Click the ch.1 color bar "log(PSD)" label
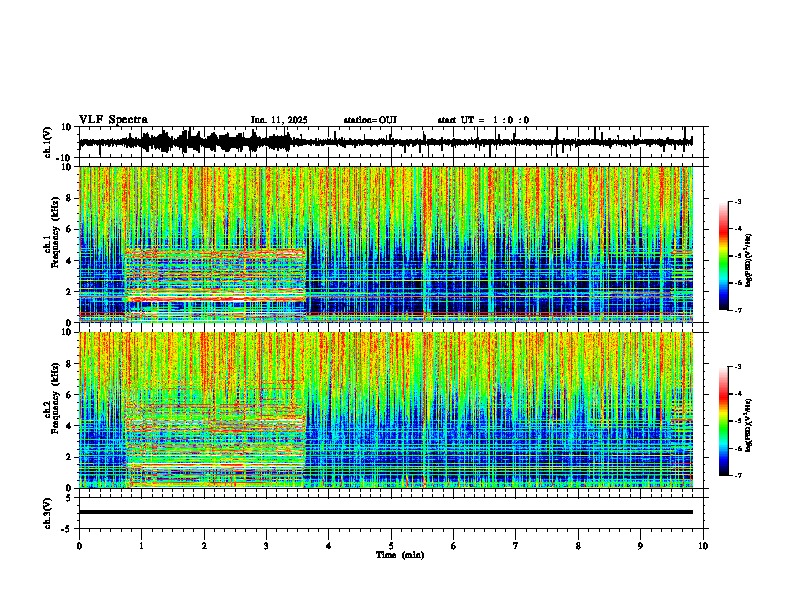 tap(749, 261)
